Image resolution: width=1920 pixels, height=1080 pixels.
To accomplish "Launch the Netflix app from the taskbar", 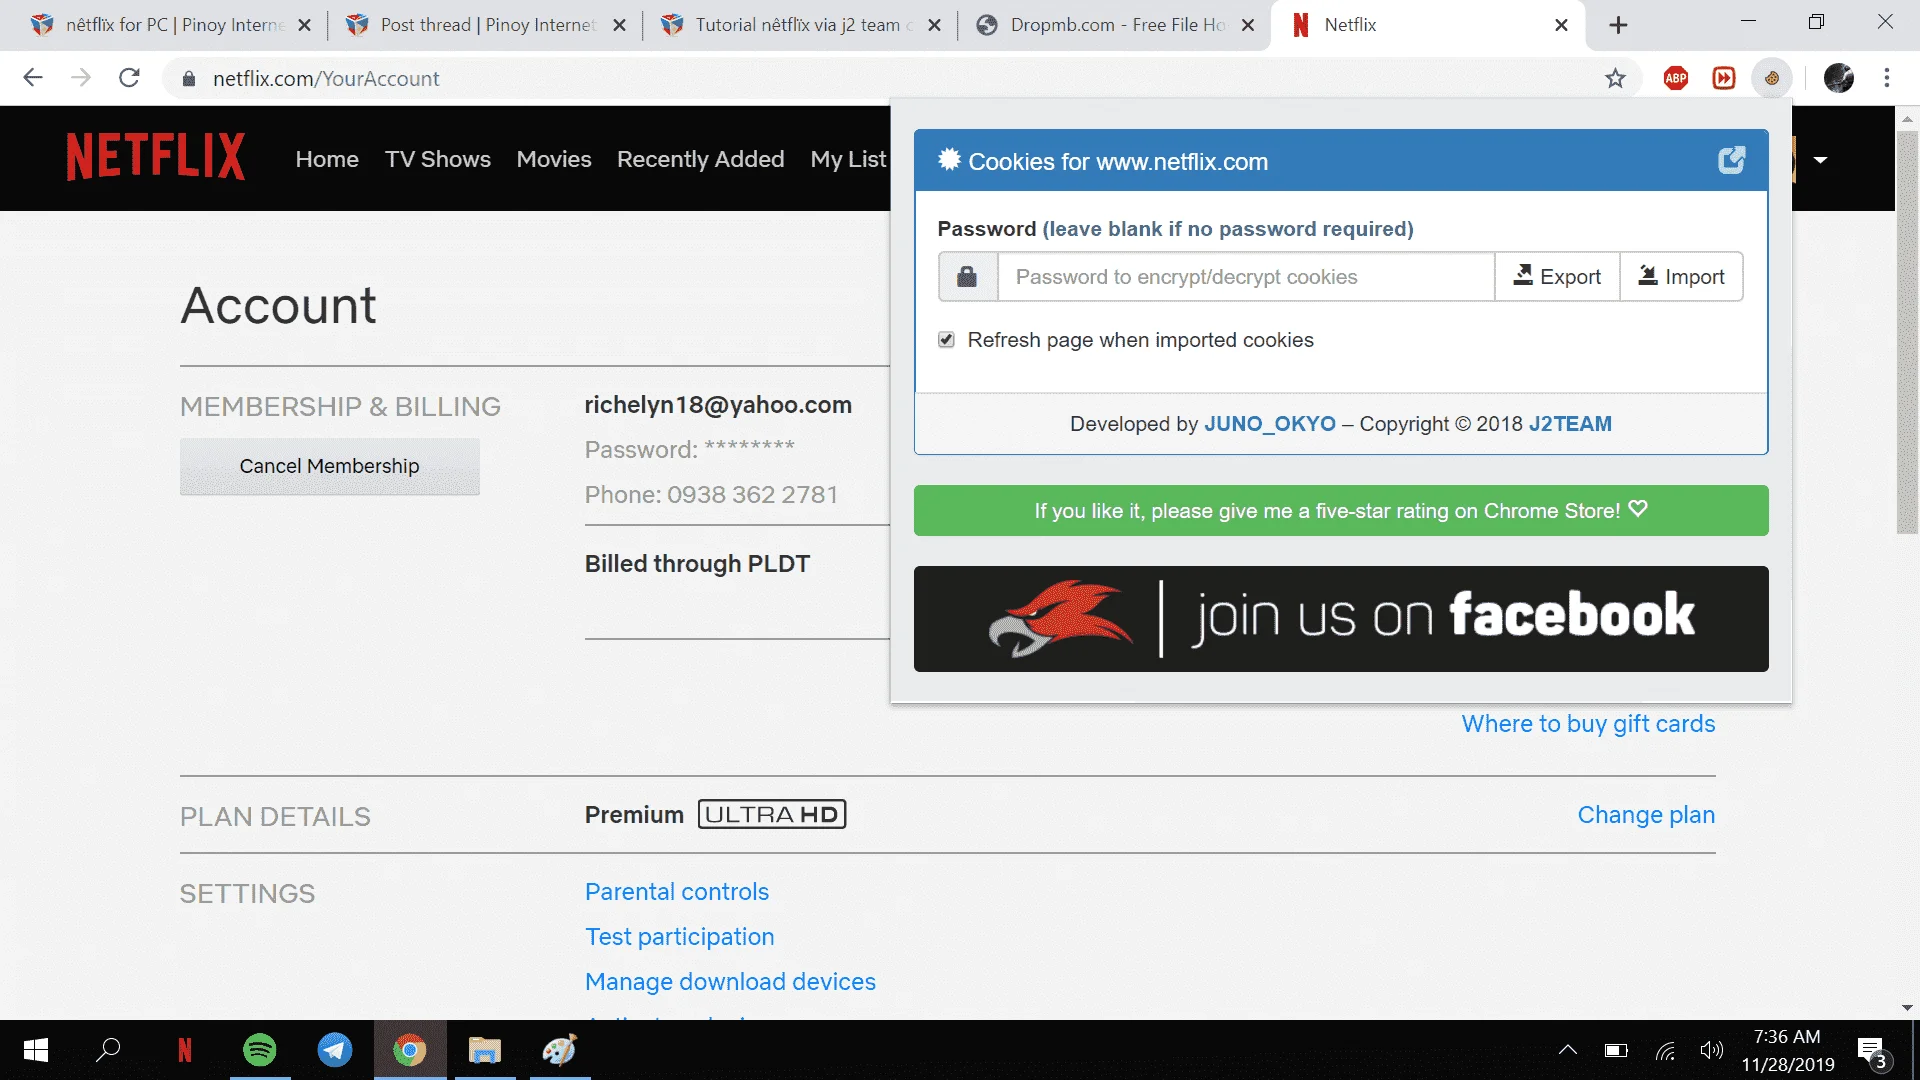I will (184, 1050).
